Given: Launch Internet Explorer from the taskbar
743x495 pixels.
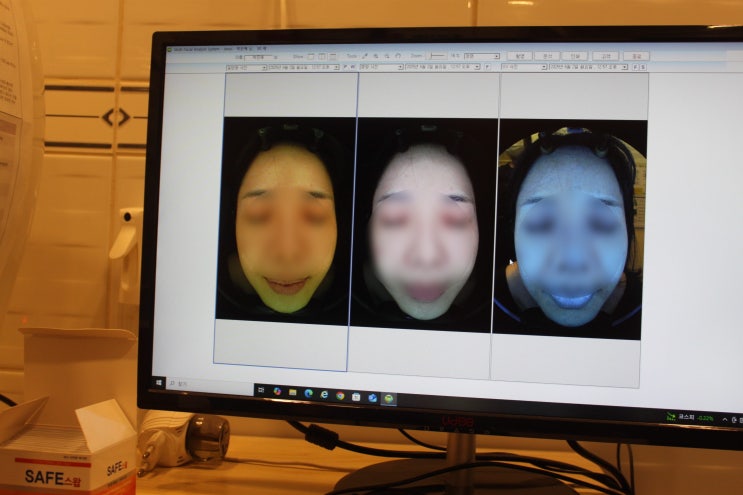Looking at the screenshot, I should click(324, 395).
